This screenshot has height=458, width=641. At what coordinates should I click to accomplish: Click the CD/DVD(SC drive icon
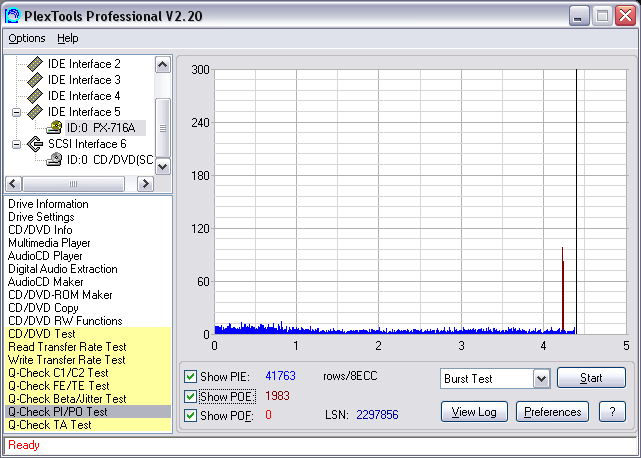coord(54,159)
